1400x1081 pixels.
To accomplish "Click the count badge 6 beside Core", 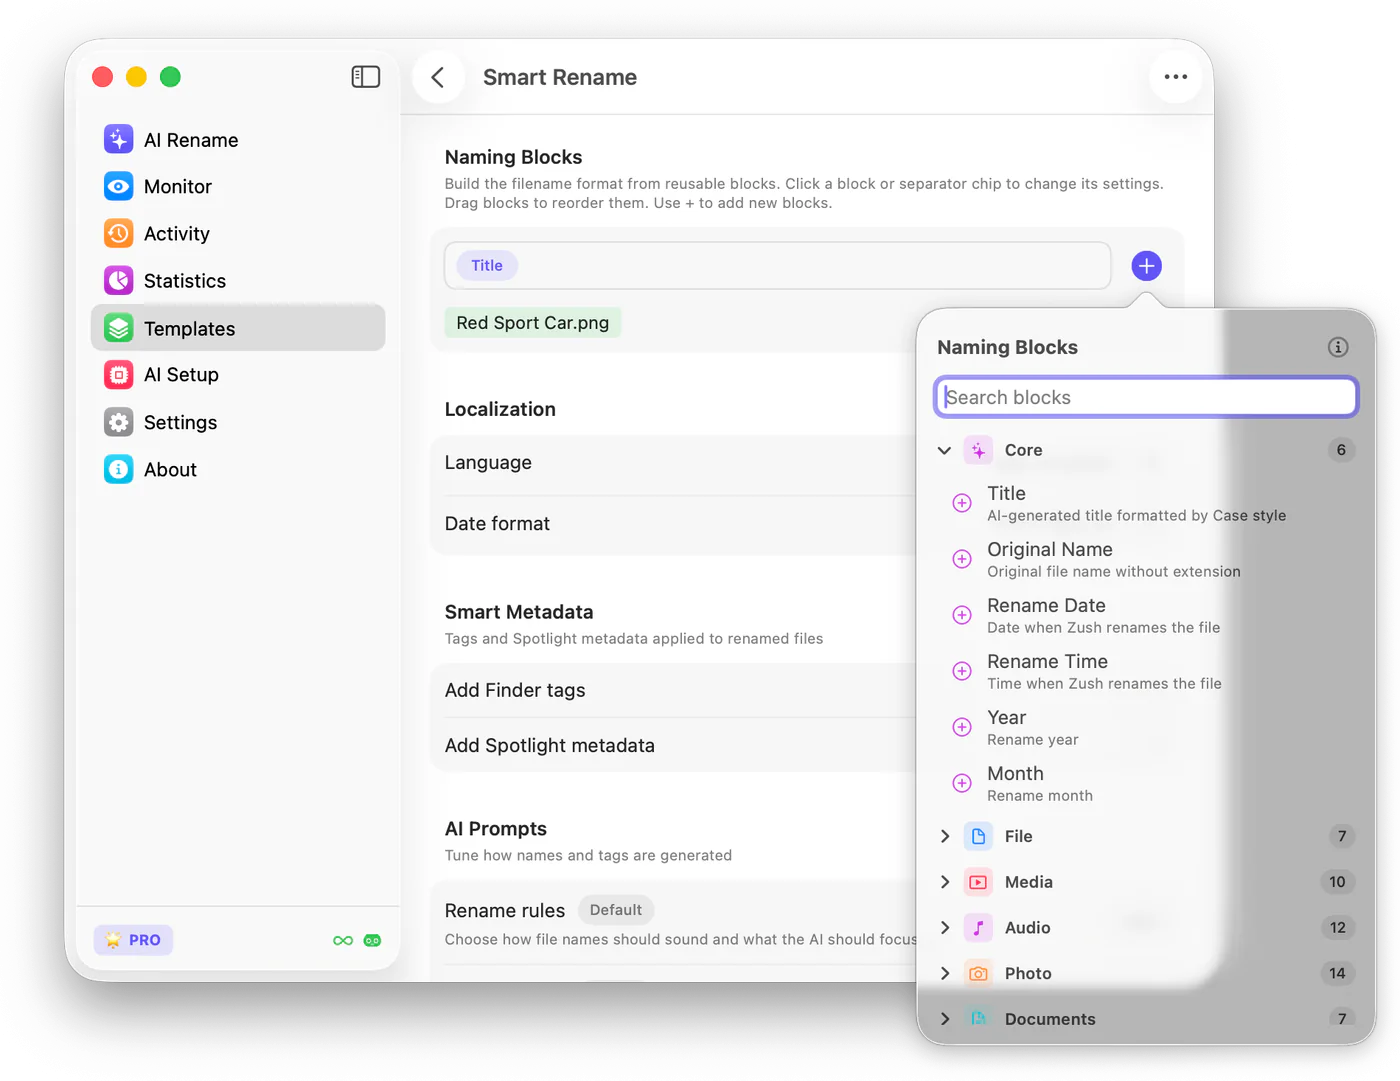I will pos(1341,450).
